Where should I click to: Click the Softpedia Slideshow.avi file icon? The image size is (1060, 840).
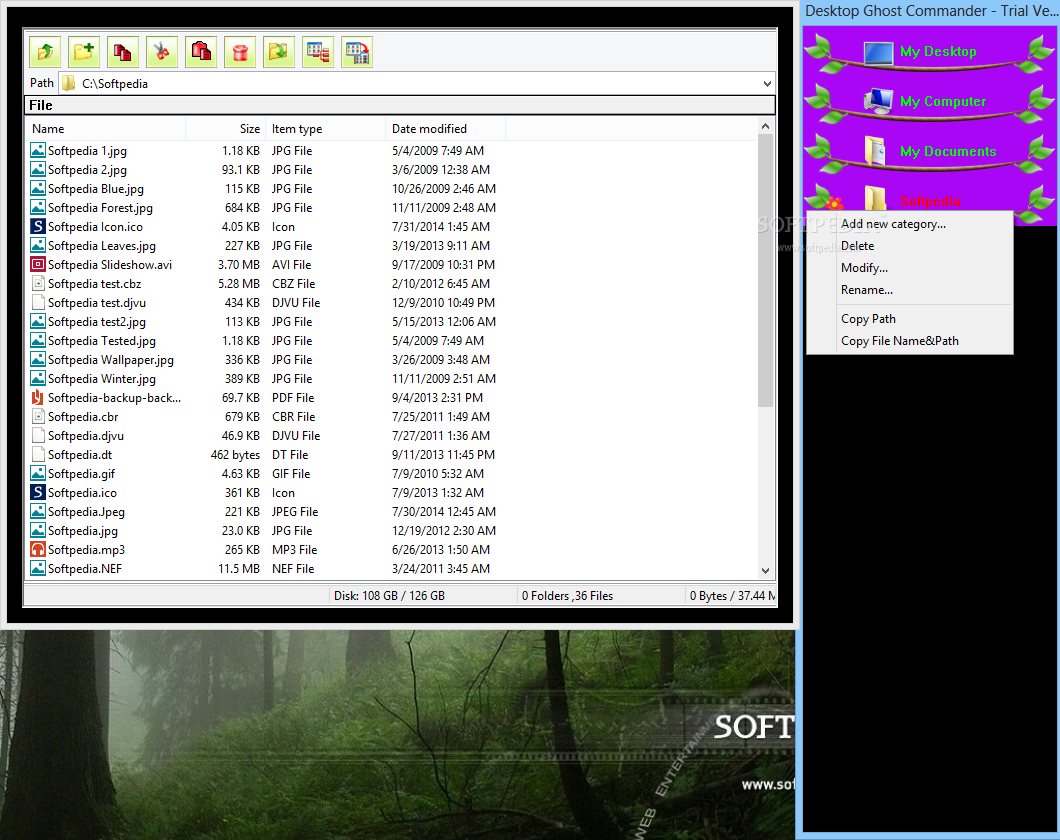tap(38, 264)
